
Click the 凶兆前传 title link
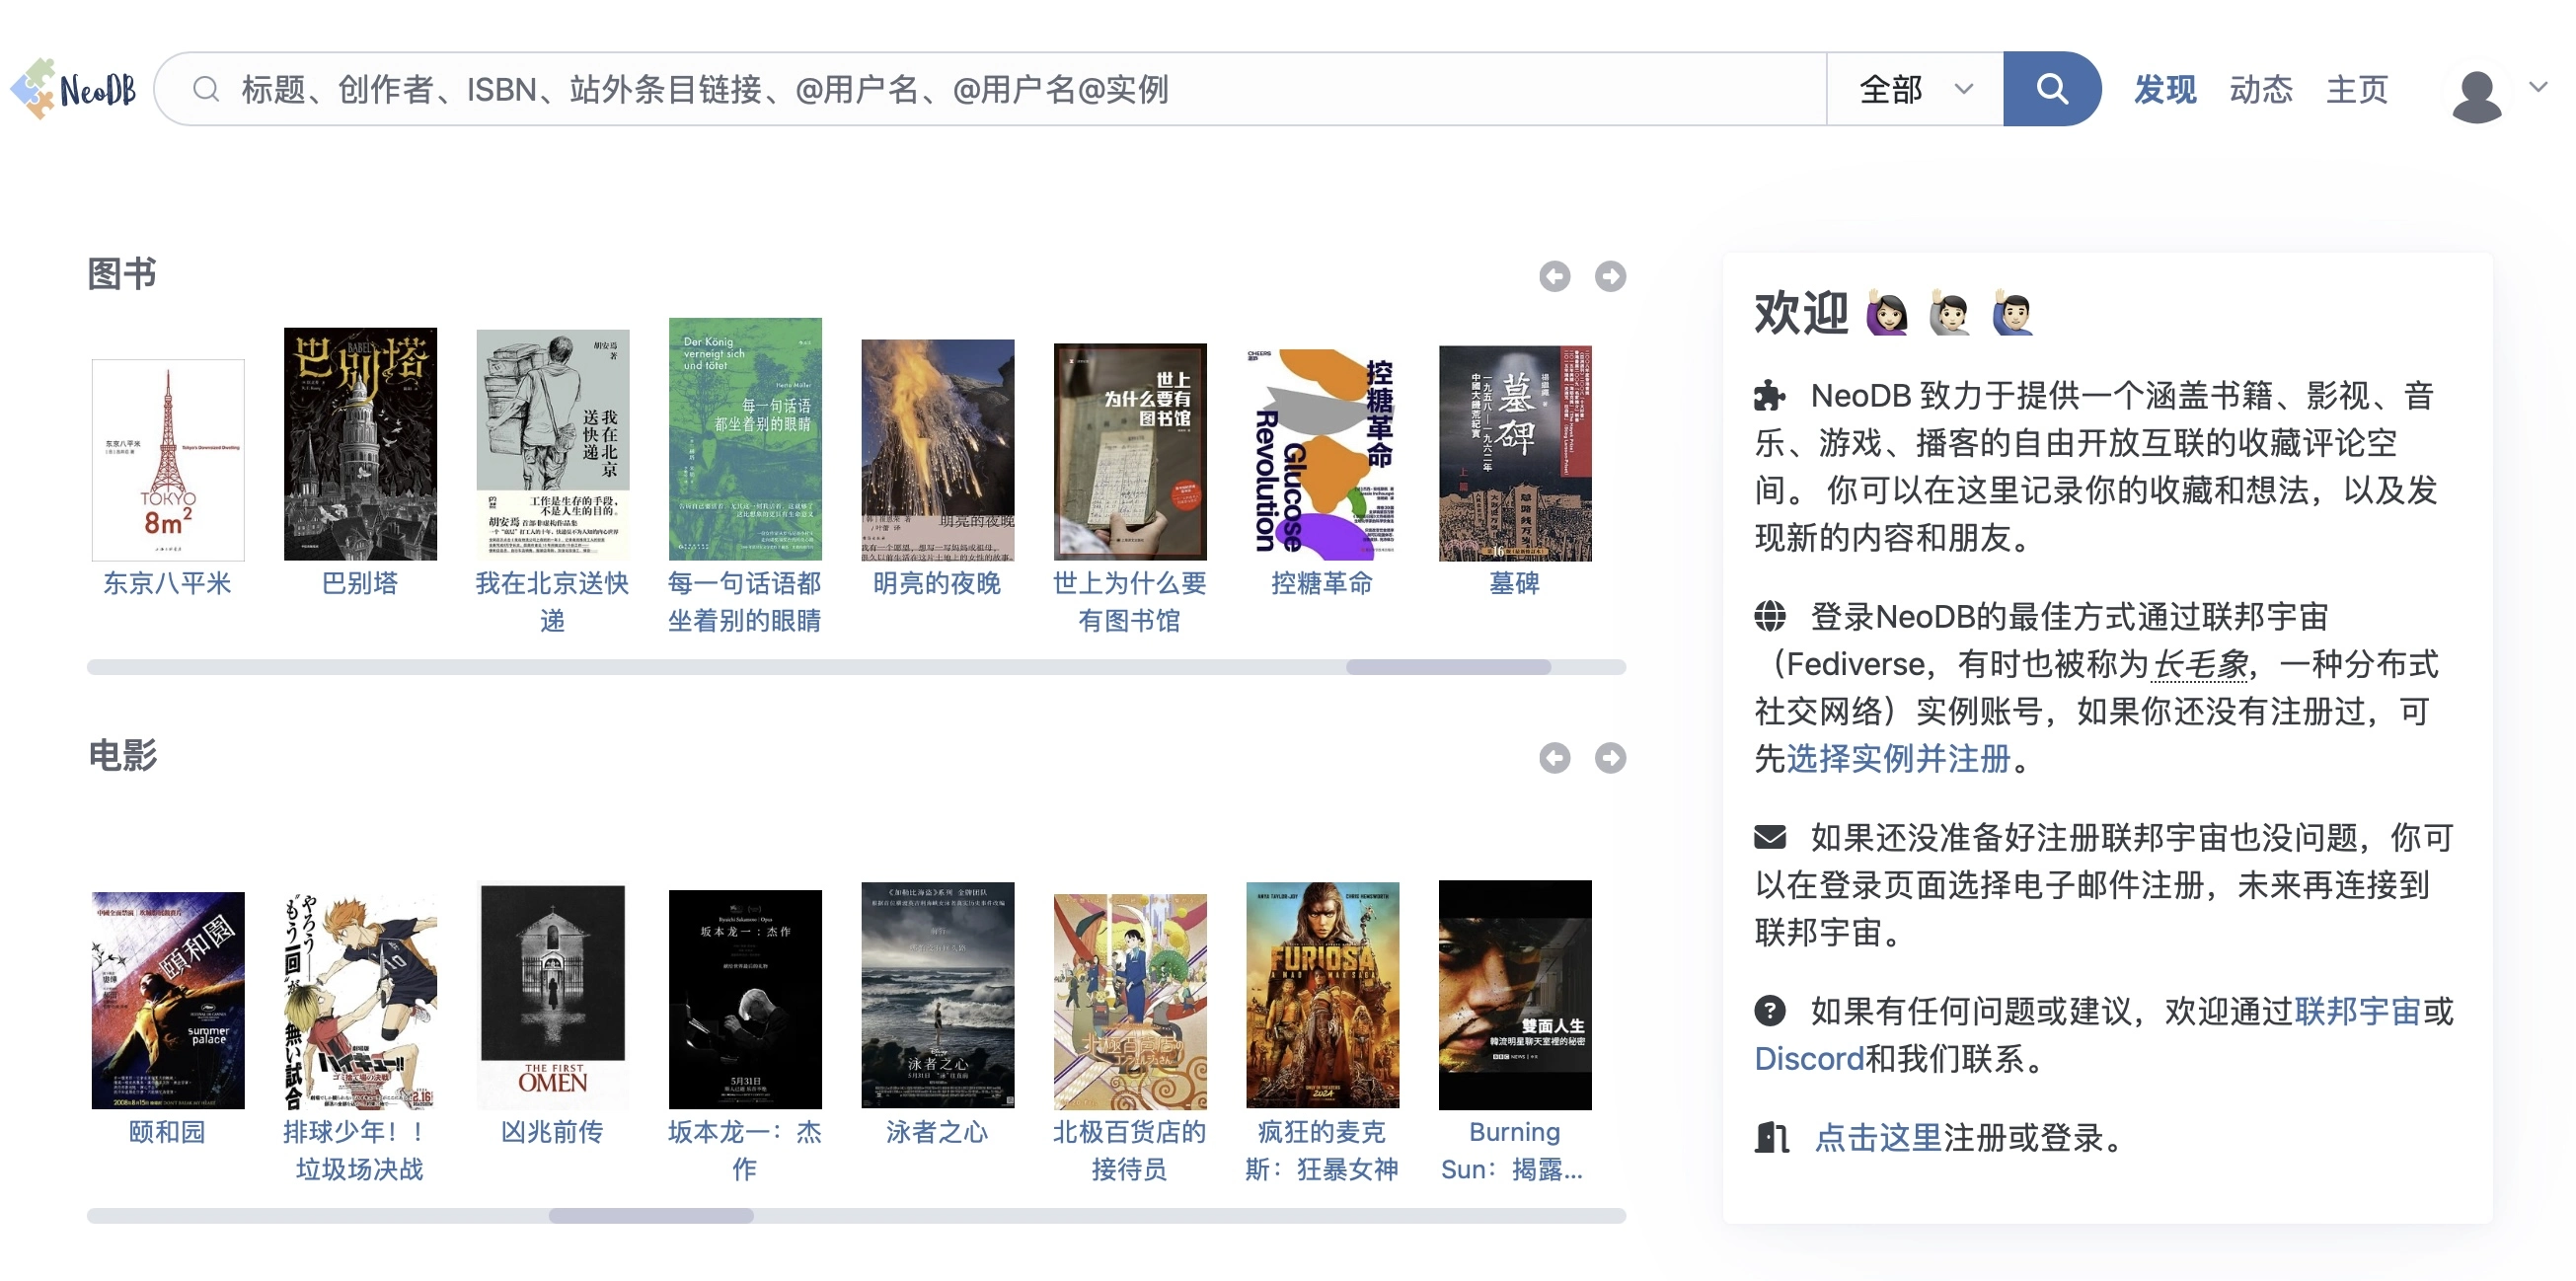(553, 1132)
